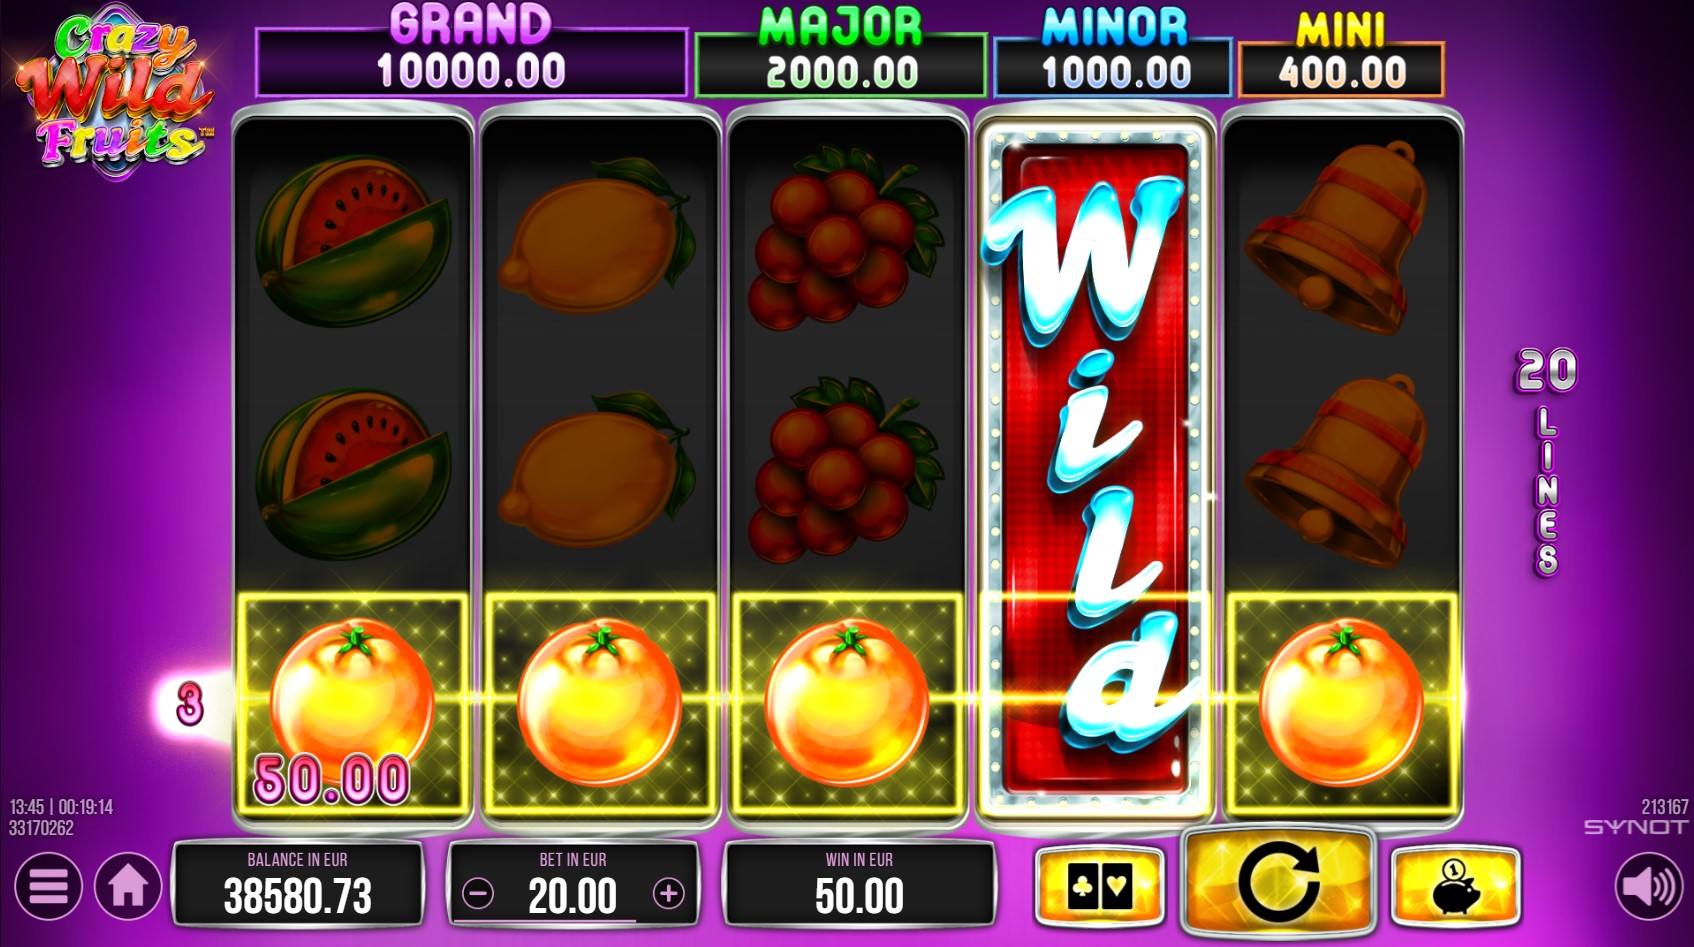
Task: Open the card gamble feature
Action: pyautogui.click(x=1100, y=886)
